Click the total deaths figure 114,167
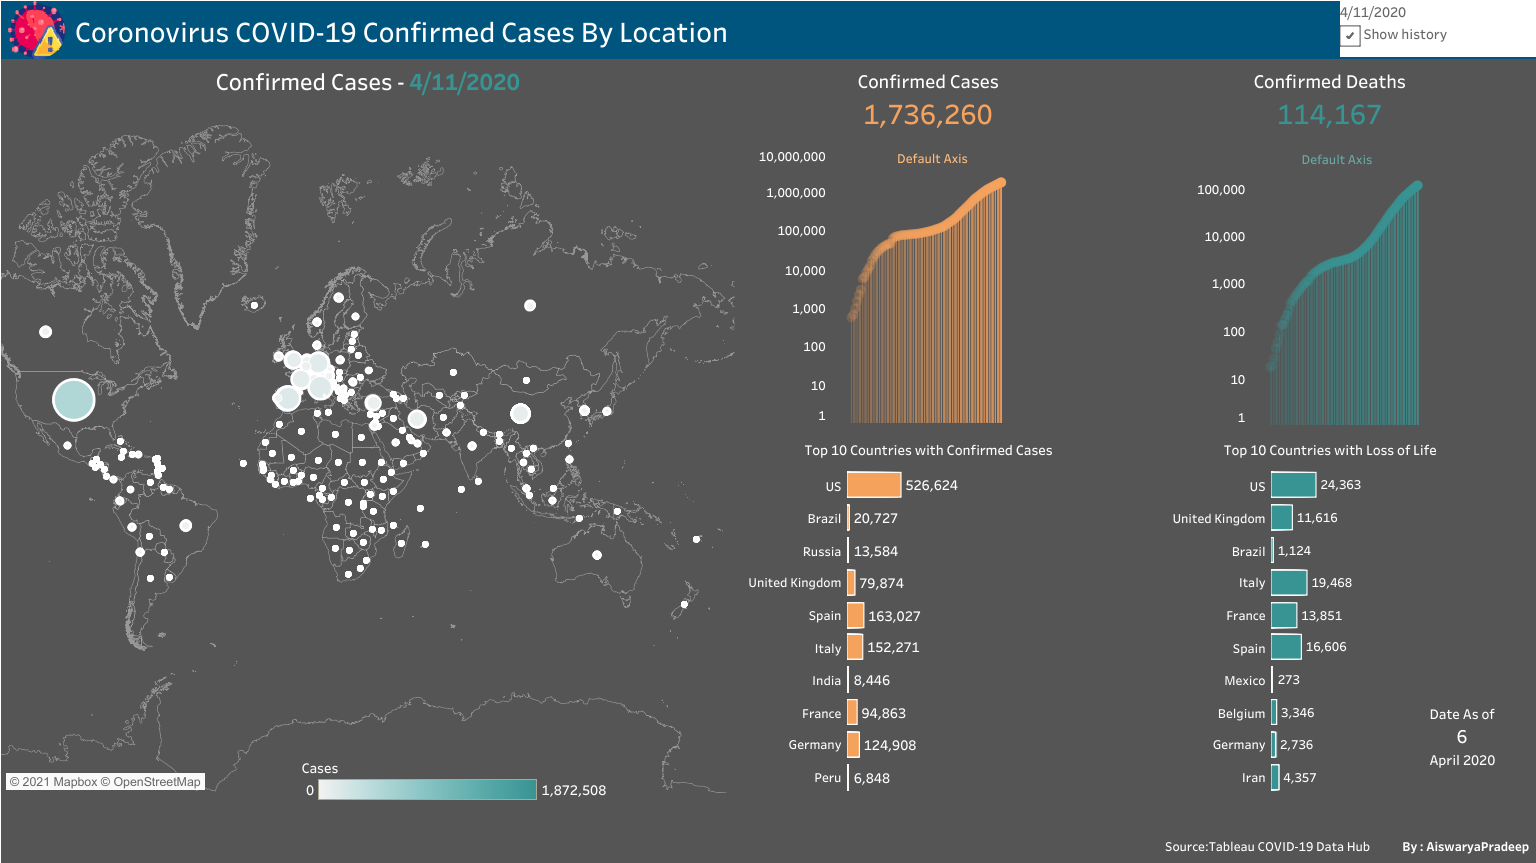The height and width of the screenshot is (863, 1536). pos(1329,115)
